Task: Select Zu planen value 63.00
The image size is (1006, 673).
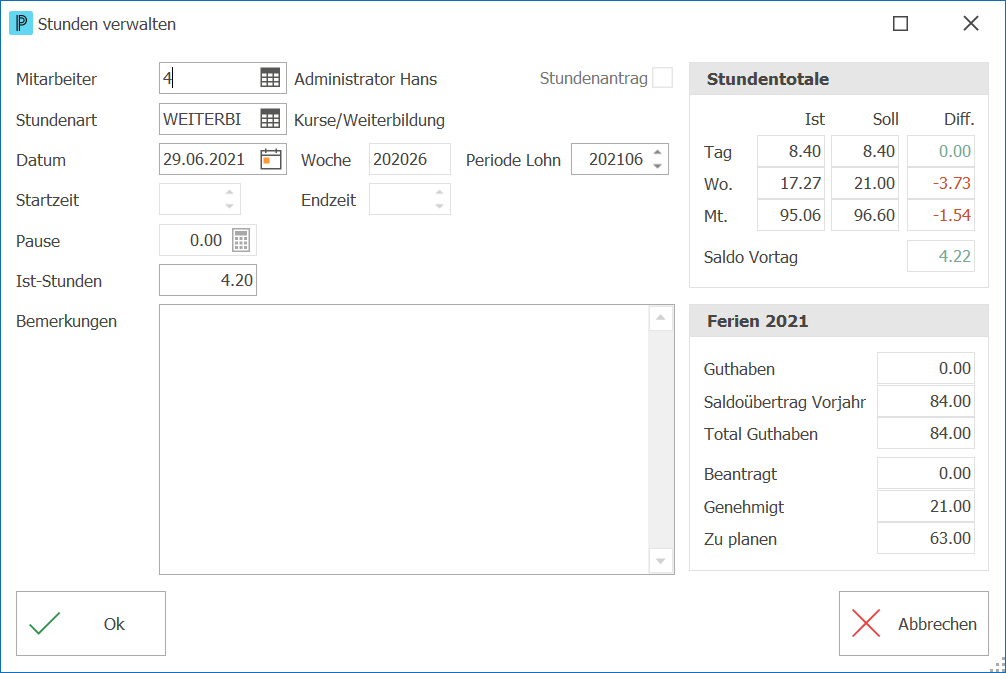Action: click(926, 538)
